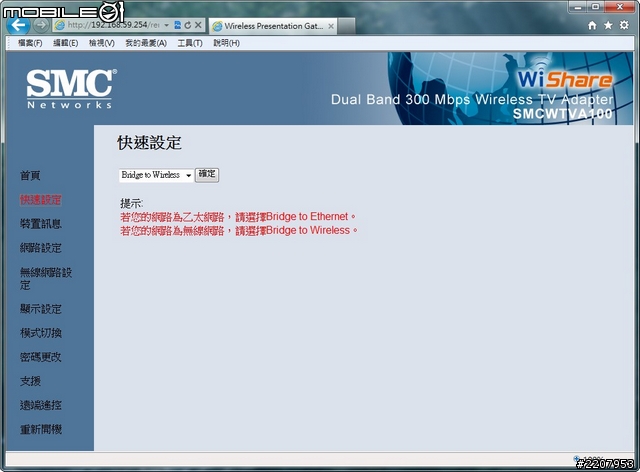Open the 檢視(V) menu

point(102,43)
